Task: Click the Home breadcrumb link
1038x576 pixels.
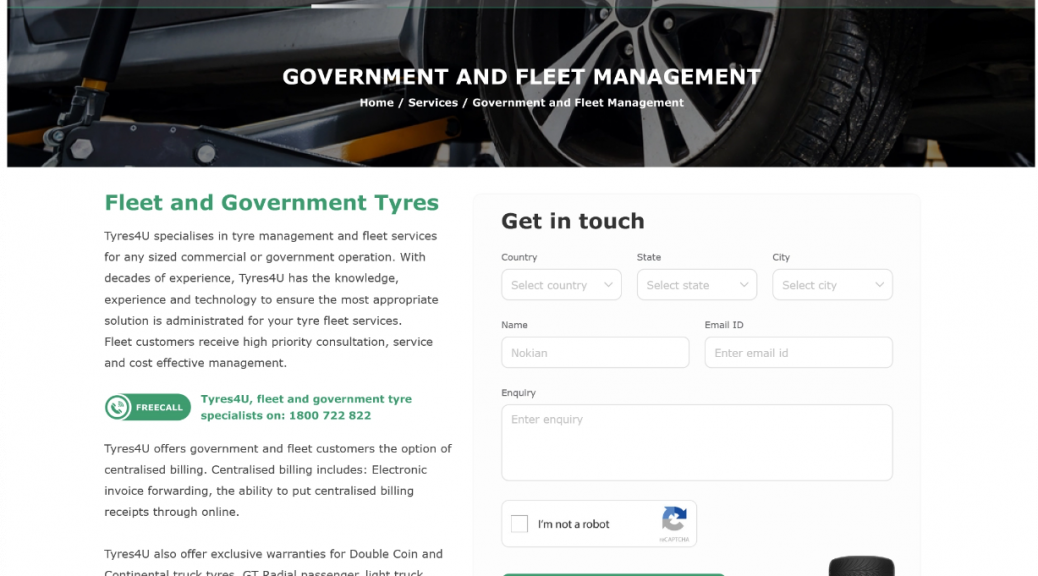Action: pyautogui.click(x=376, y=103)
